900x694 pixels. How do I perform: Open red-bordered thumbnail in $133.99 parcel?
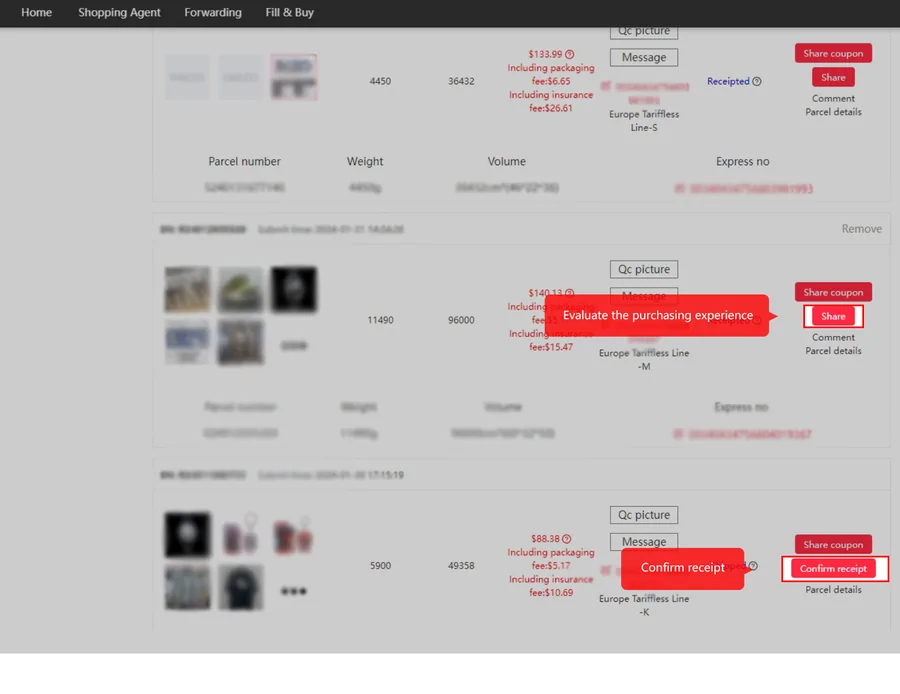coord(293,77)
